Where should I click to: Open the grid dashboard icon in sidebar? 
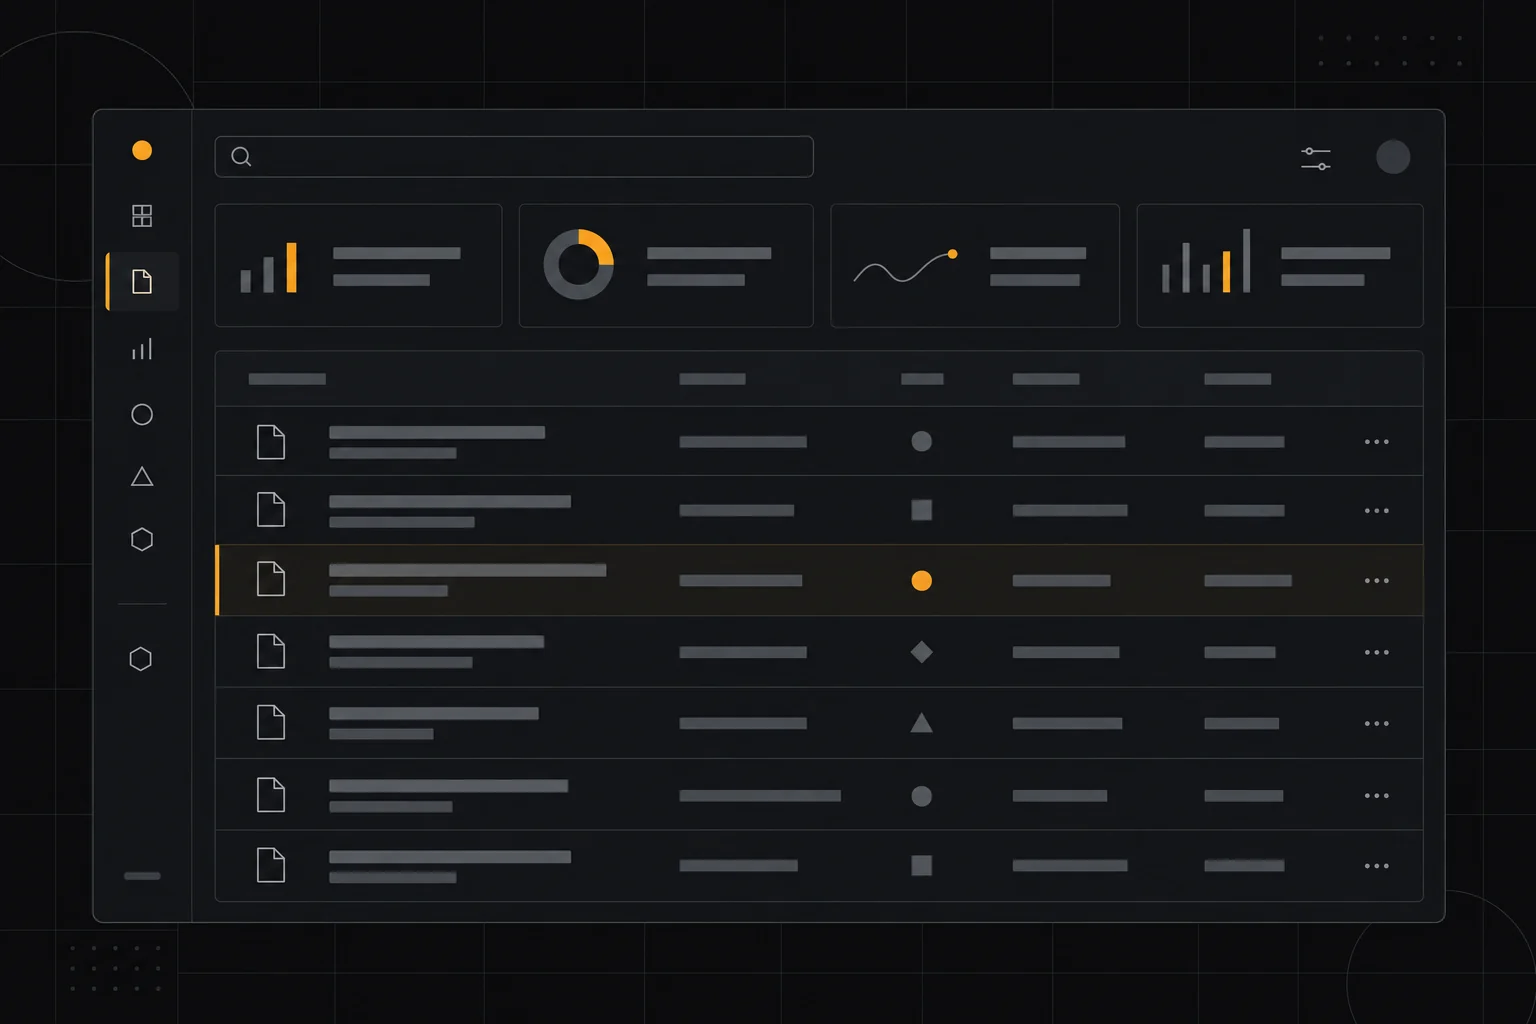[142, 216]
